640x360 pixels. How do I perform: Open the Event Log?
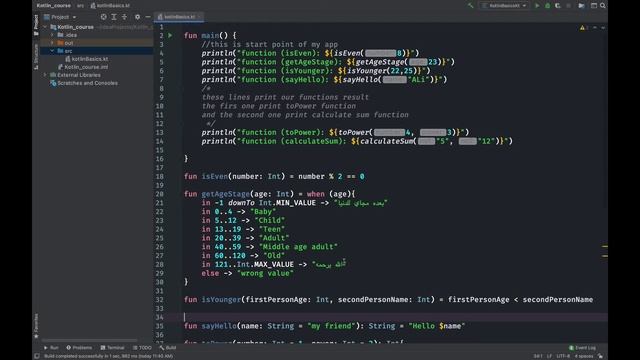tap(582, 348)
